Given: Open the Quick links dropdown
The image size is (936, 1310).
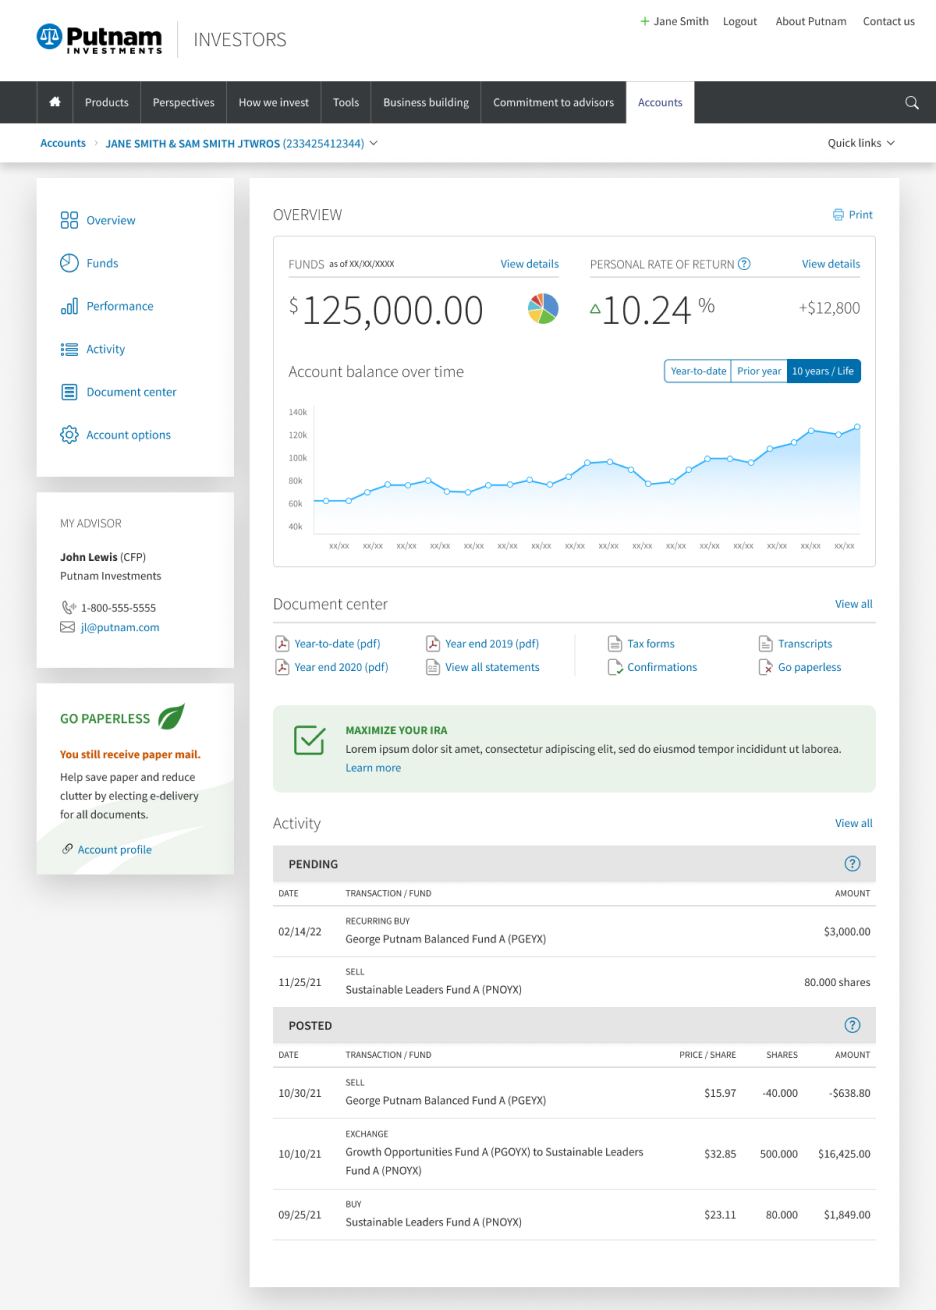Looking at the screenshot, I should click(859, 143).
